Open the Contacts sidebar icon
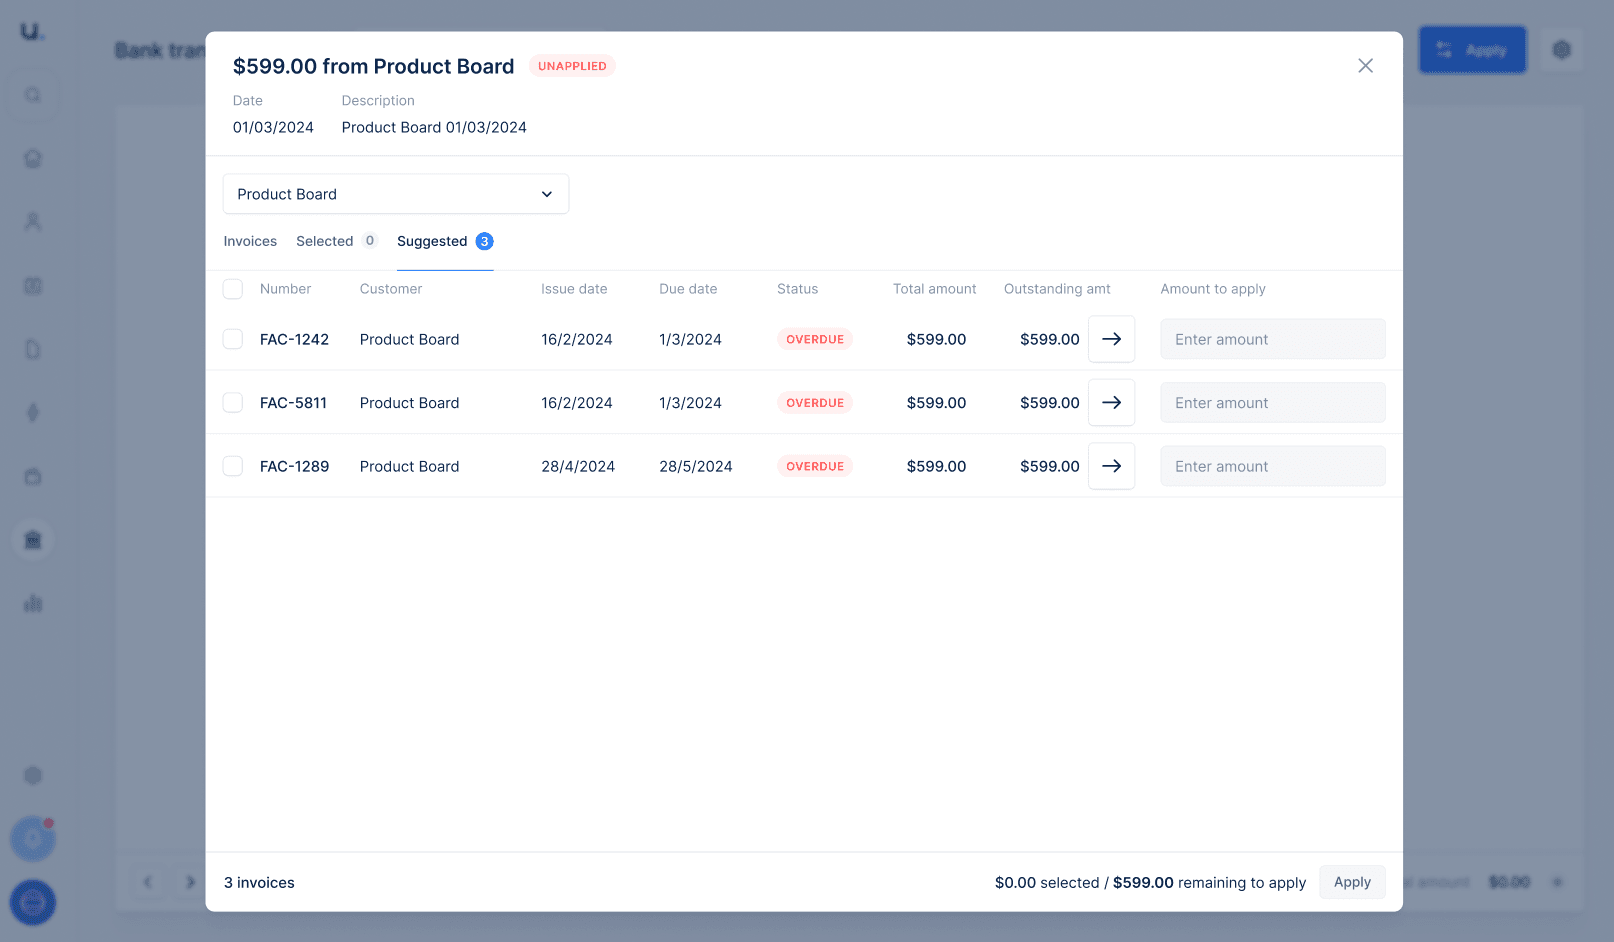The height and width of the screenshot is (942, 1614). pyautogui.click(x=33, y=222)
